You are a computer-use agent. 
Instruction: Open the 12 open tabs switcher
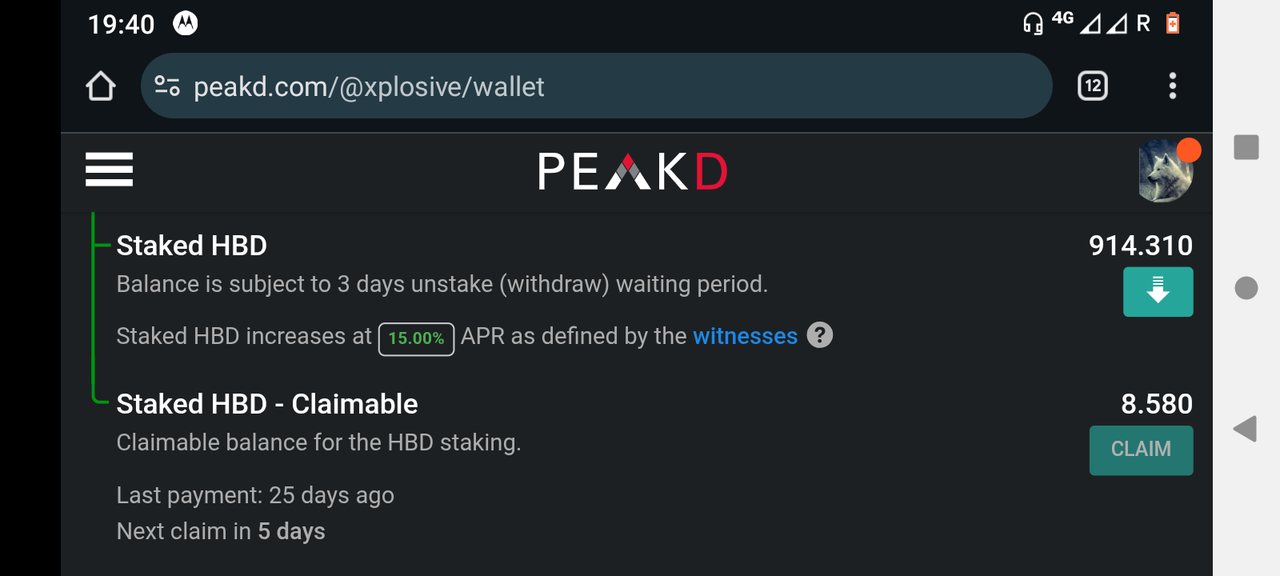tap(1093, 86)
